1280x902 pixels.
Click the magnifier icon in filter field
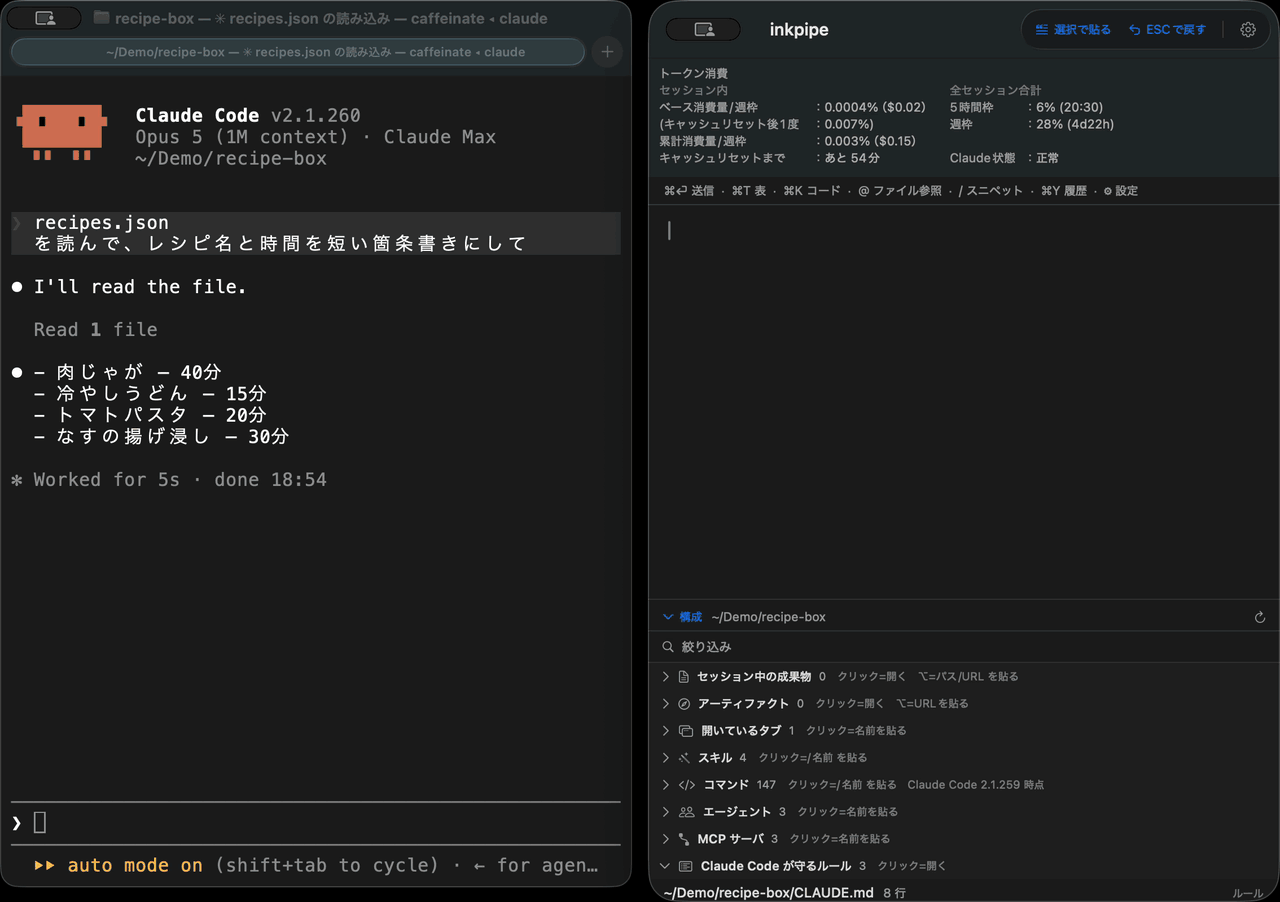click(x=668, y=647)
